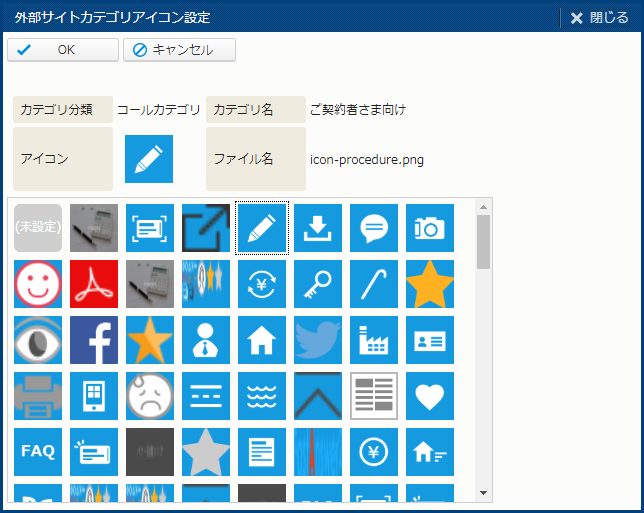Choose the key icon
The width and height of the screenshot is (644, 513).
(x=318, y=284)
